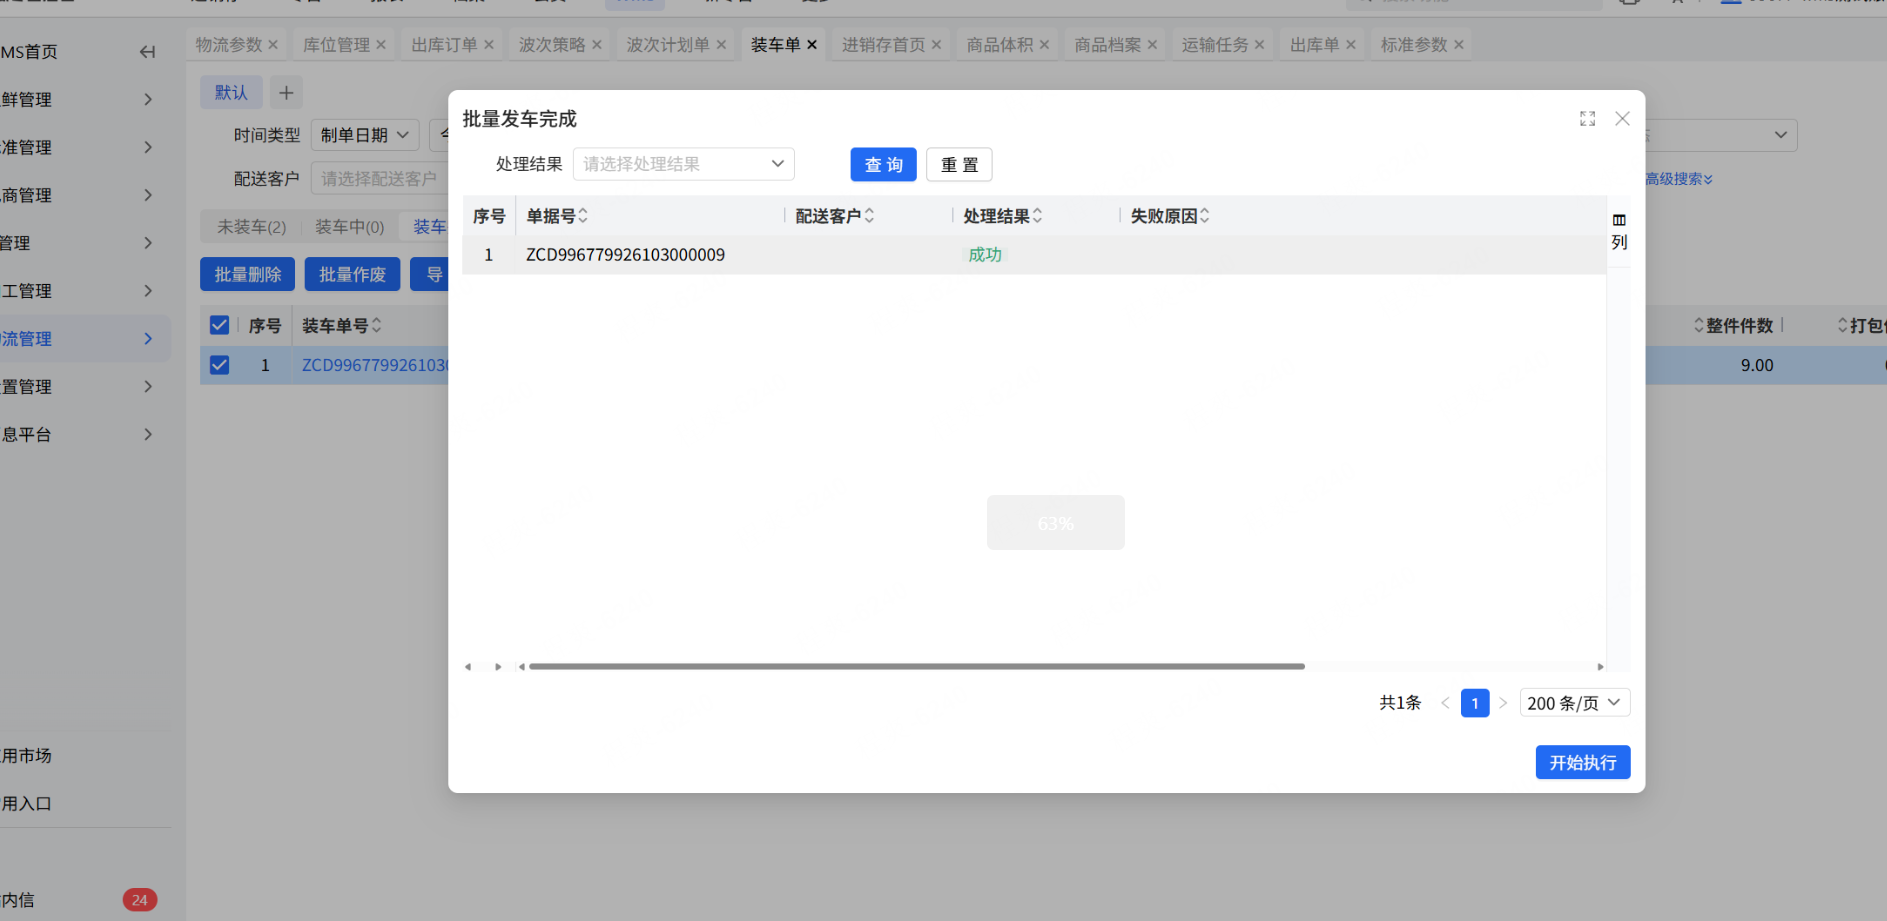Click the scrollbar's right arrow at far end
The image size is (1887, 921).
click(x=1600, y=666)
